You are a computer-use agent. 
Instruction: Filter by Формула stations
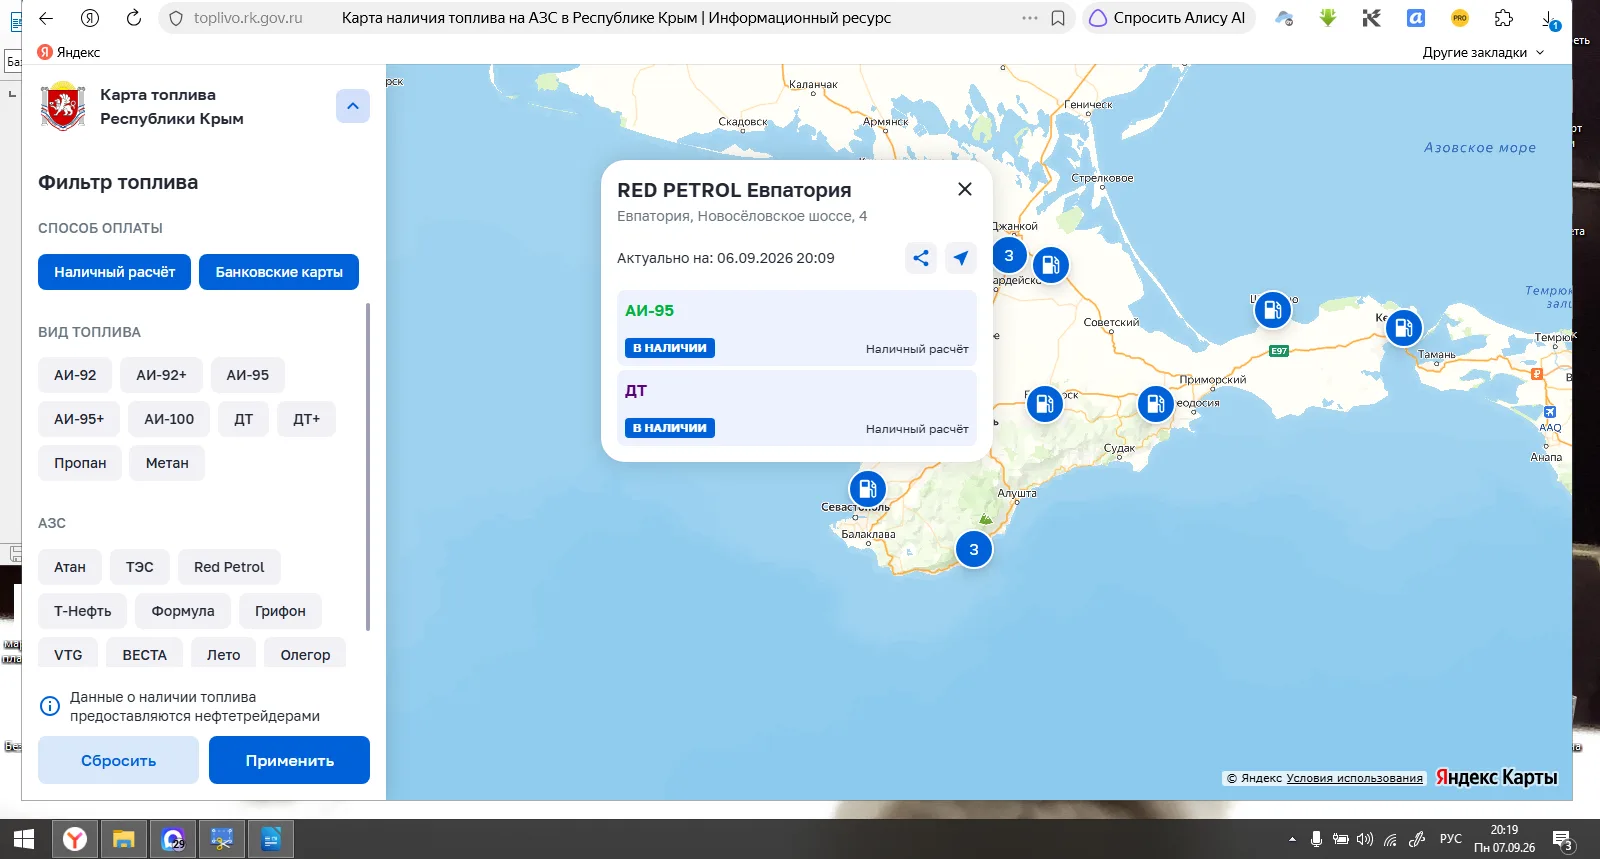183,611
